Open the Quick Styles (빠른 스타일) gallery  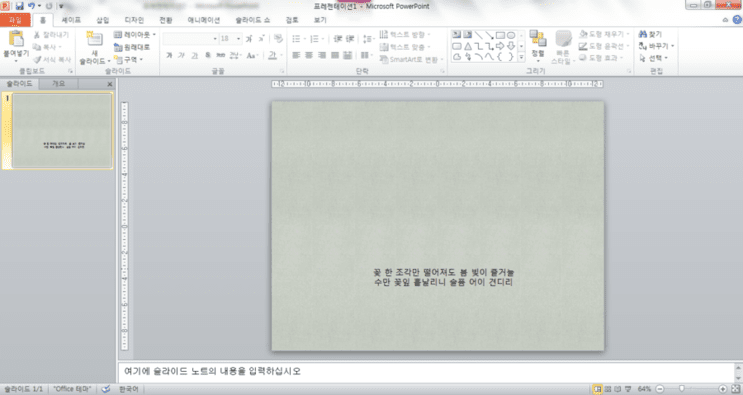(563, 47)
